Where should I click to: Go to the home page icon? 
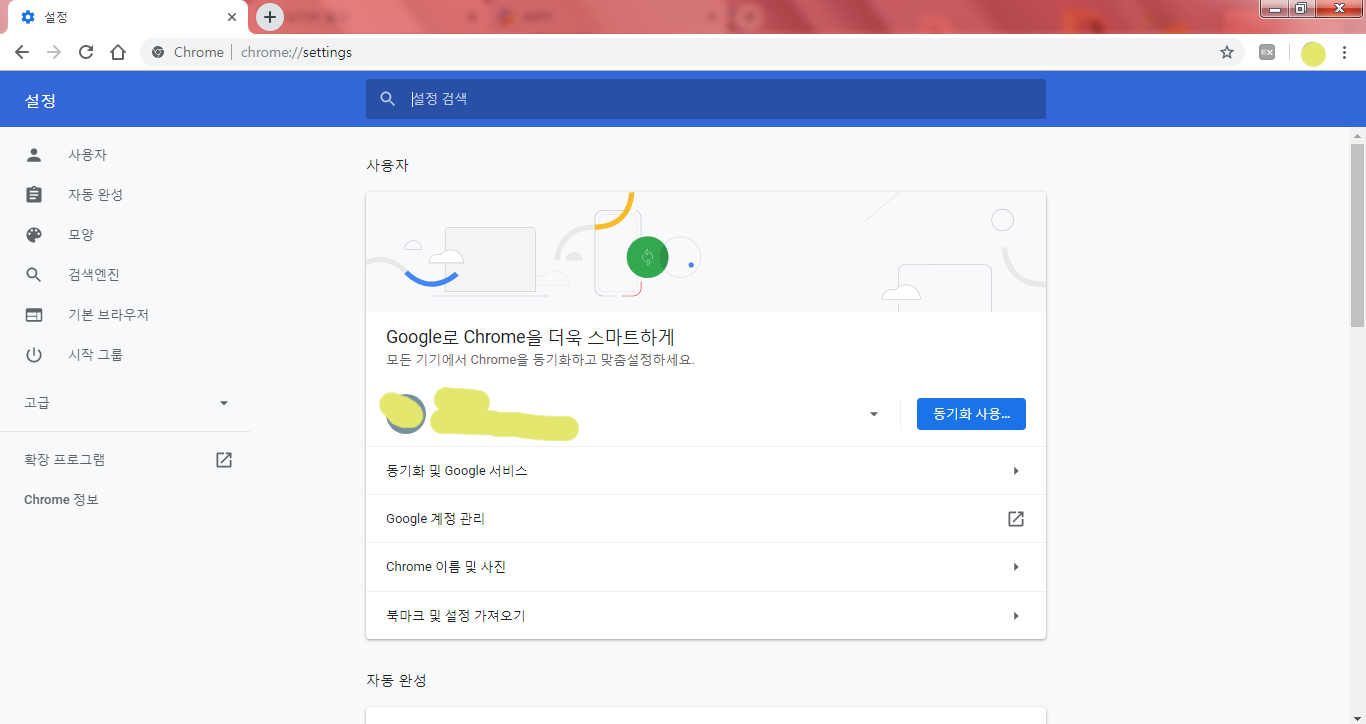pyautogui.click(x=118, y=52)
